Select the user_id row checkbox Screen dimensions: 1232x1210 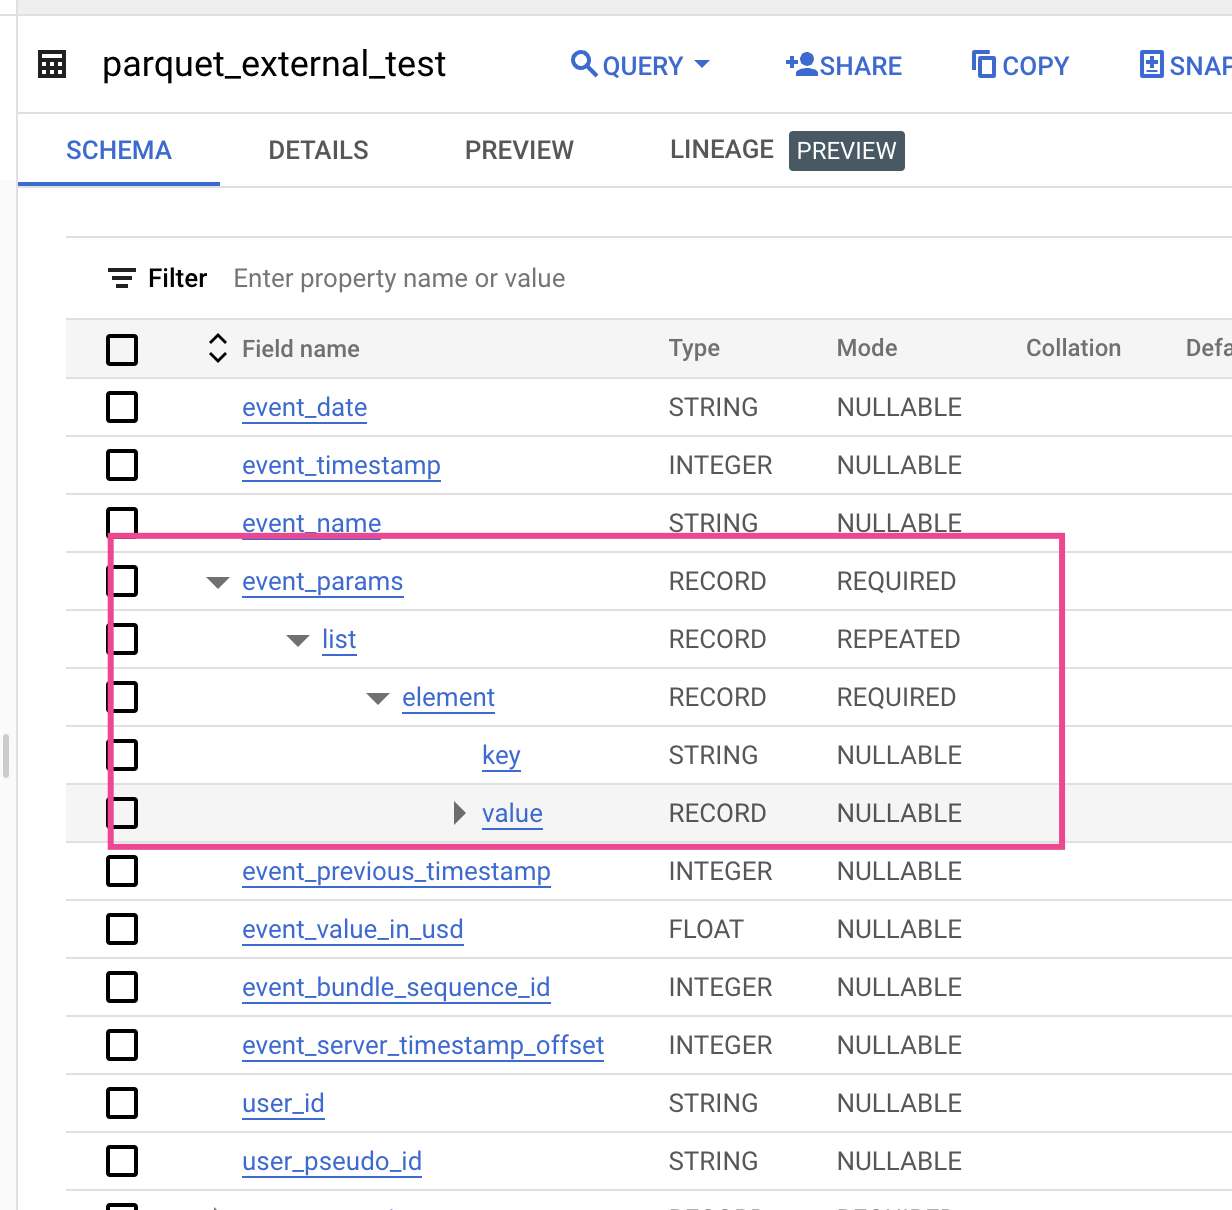pyautogui.click(x=122, y=1103)
